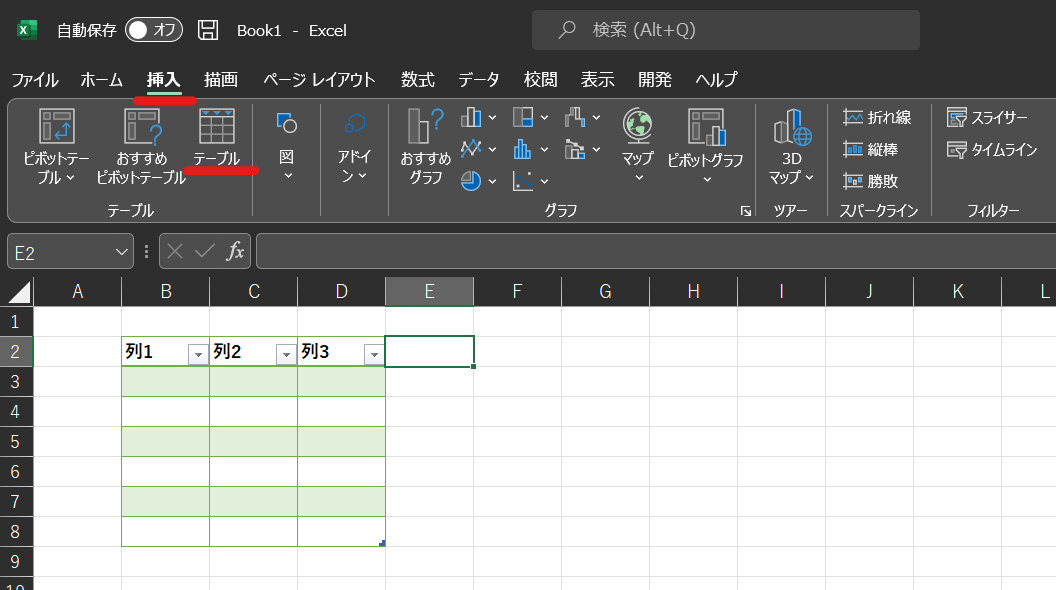Insert a pie or doughnut chart
1056x590 pixels.
pos(471,181)
